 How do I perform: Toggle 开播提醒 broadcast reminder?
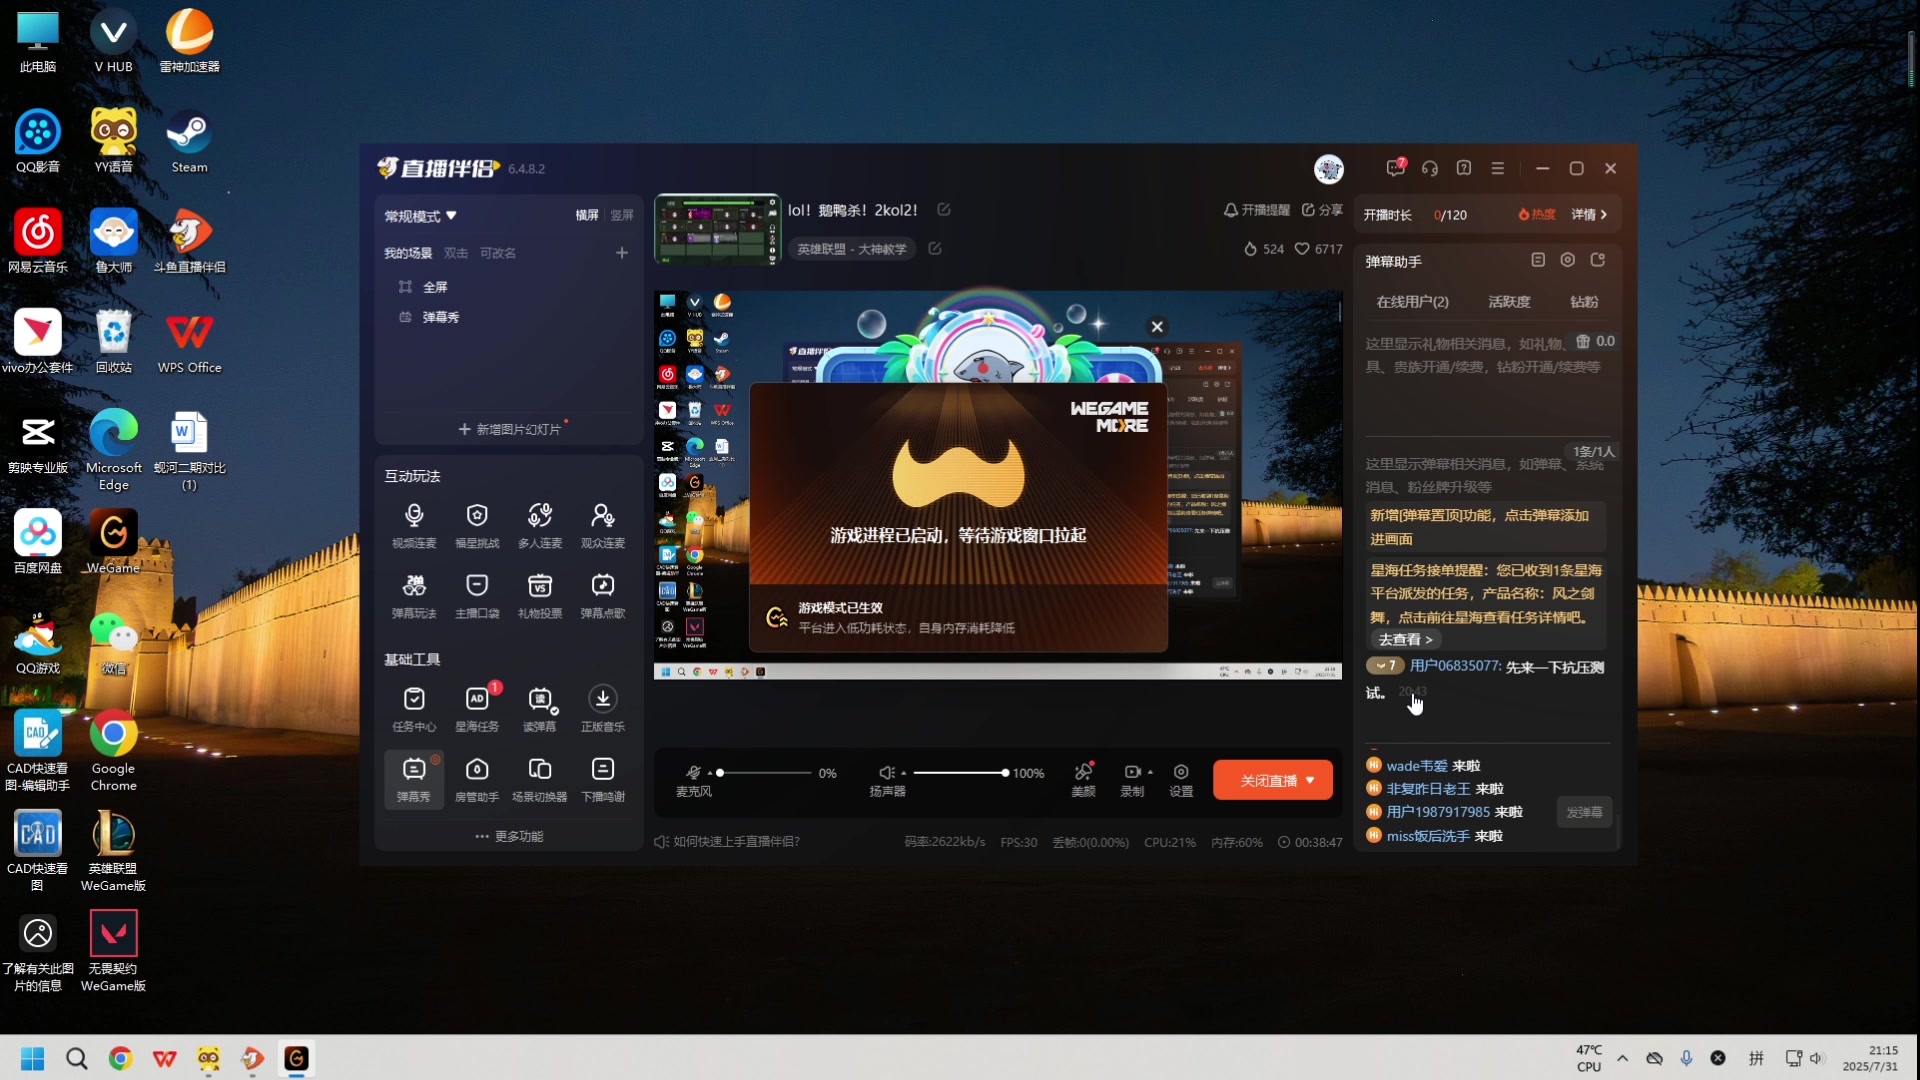[x=1257, y=210]
